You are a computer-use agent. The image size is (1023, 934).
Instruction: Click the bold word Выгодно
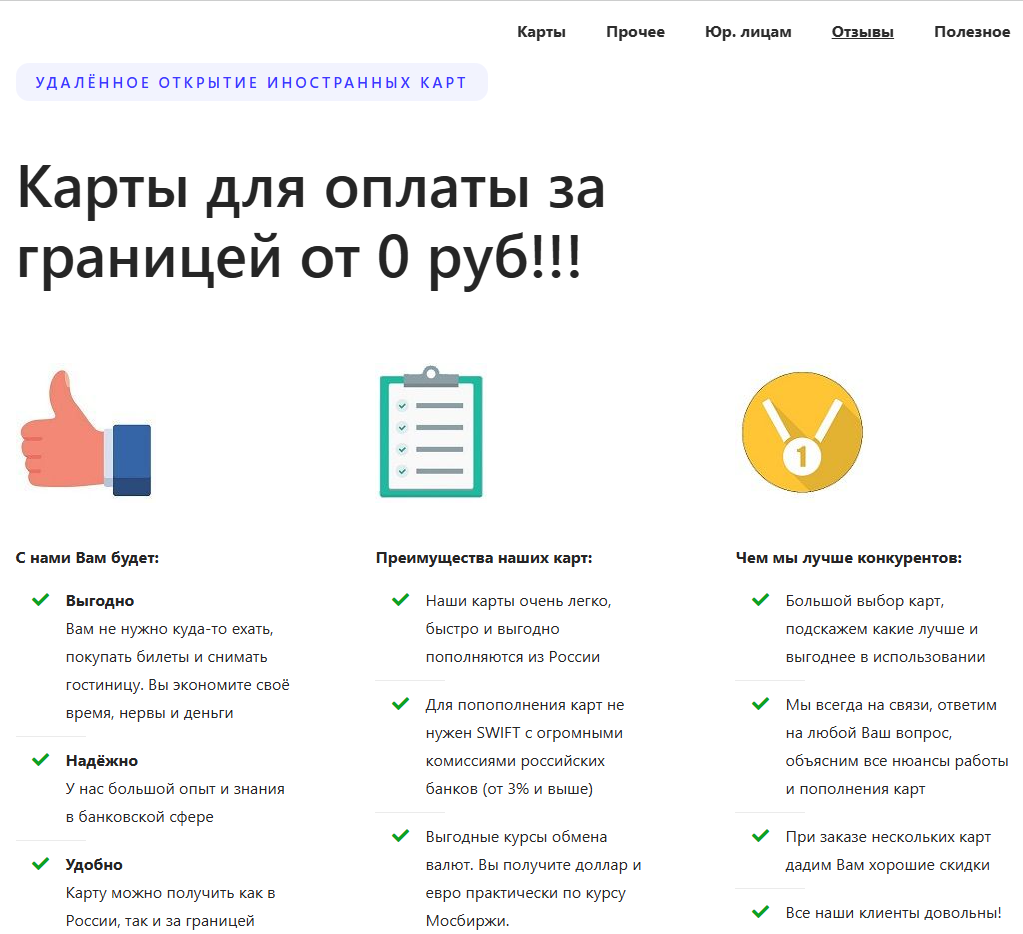pyautogui.click(x=100, y=601)
